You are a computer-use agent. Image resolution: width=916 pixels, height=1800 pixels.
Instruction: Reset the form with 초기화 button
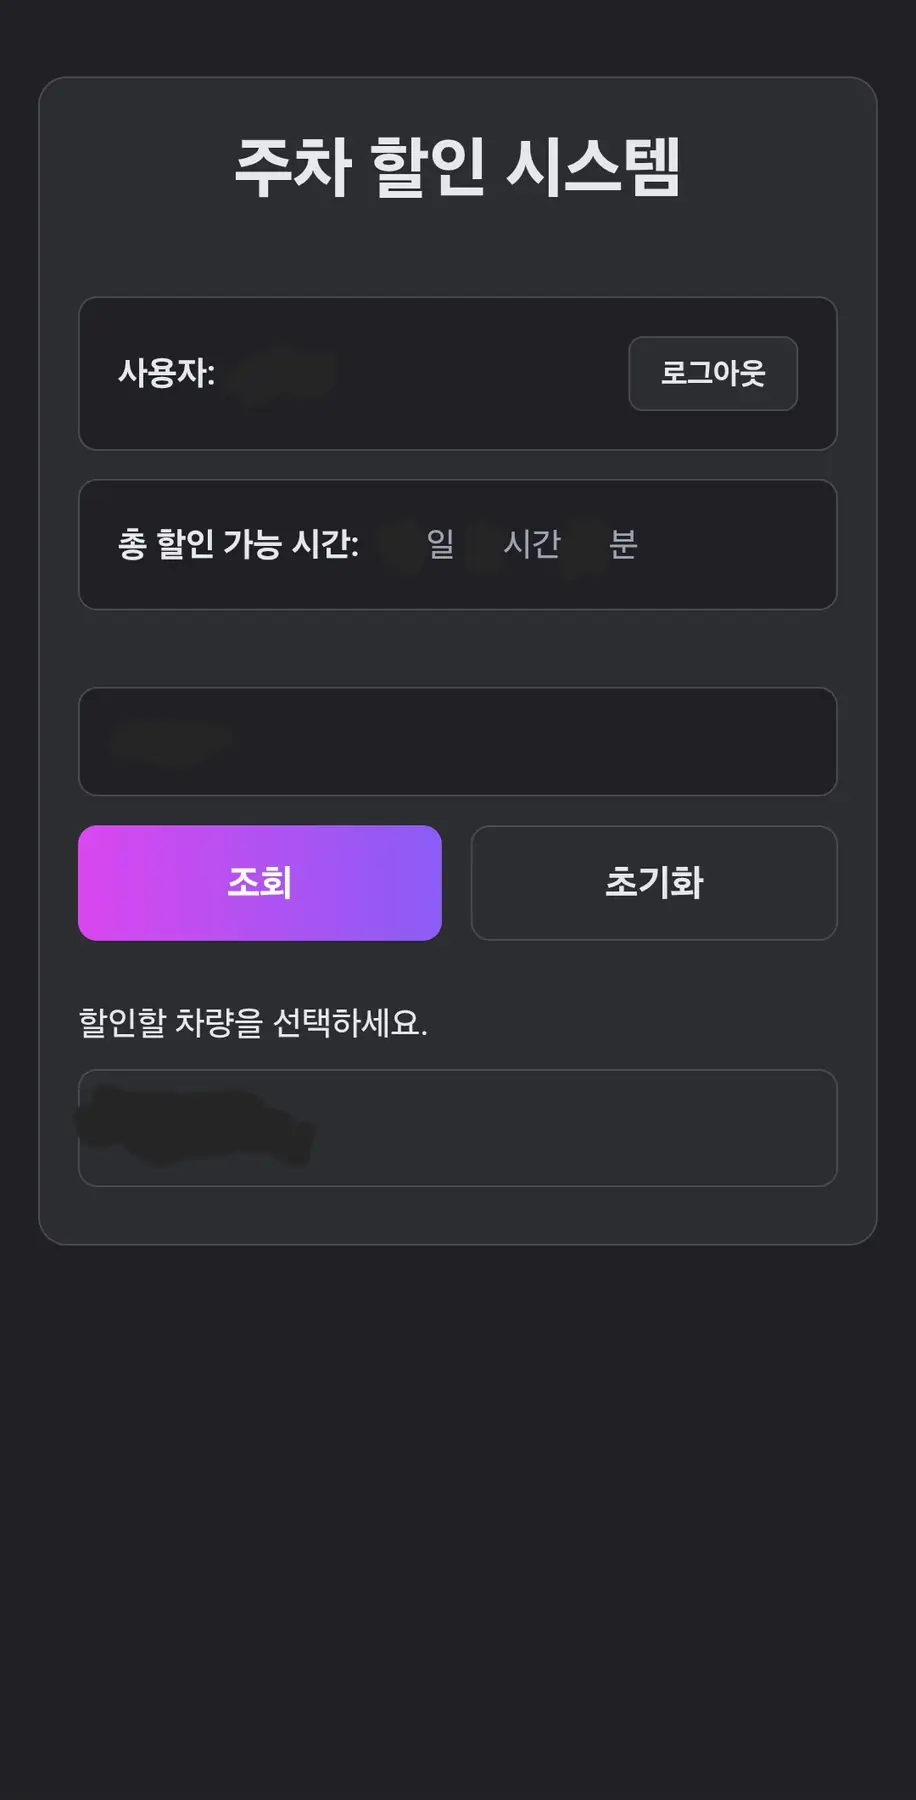[653, 882]
